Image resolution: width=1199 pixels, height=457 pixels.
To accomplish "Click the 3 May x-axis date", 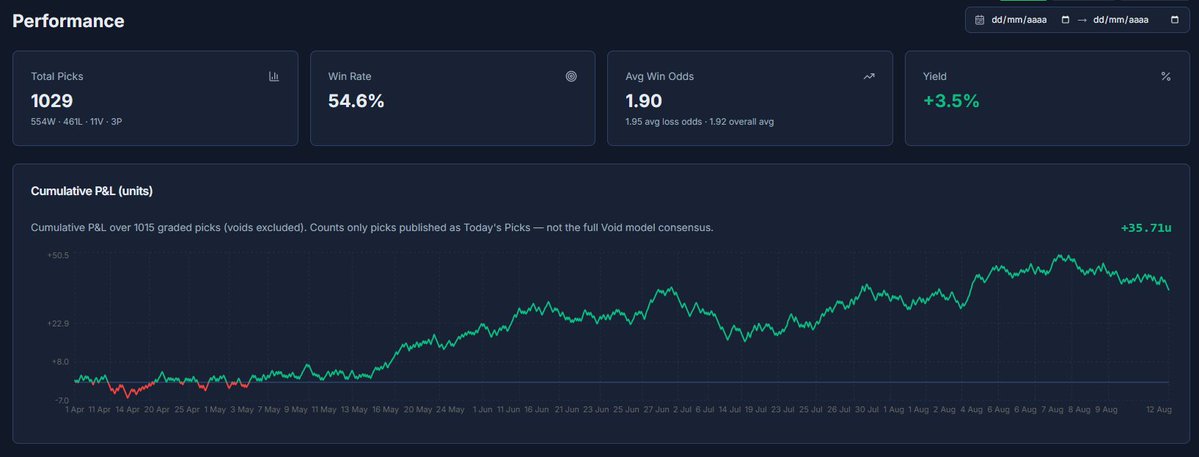I will [x=242, y=410].
